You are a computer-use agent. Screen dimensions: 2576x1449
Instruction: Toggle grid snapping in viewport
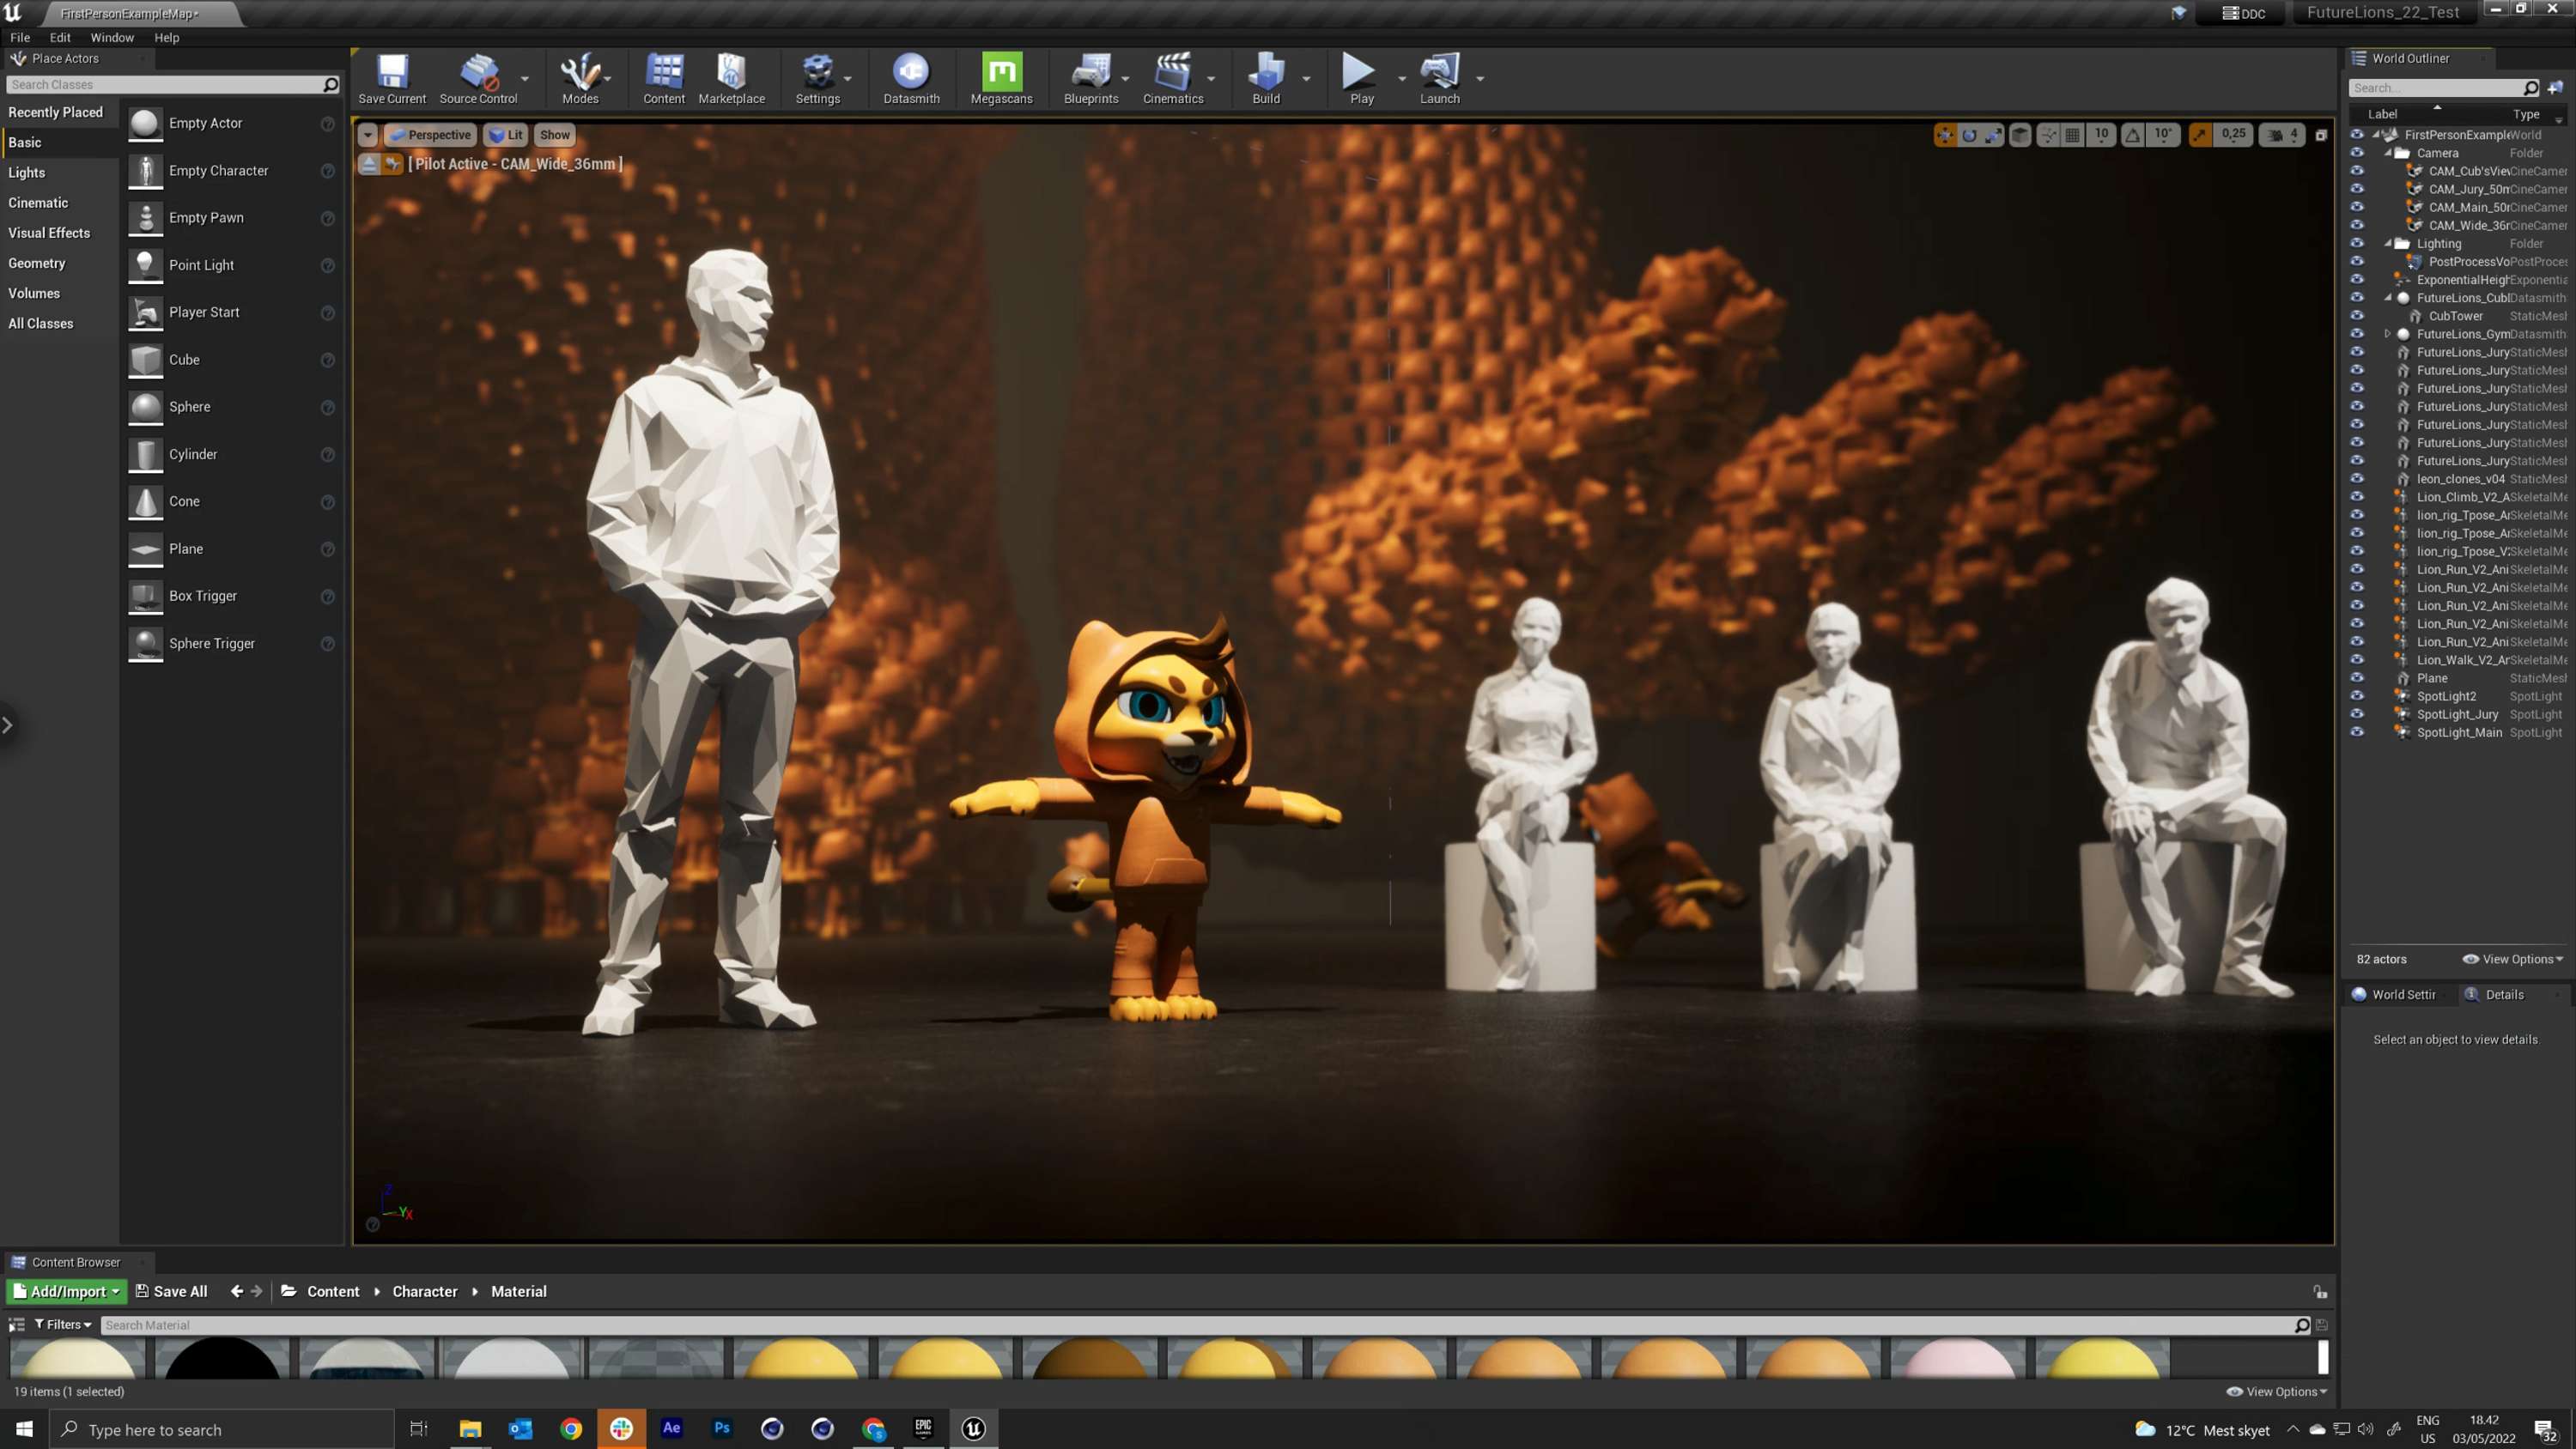coord(2073,135)
